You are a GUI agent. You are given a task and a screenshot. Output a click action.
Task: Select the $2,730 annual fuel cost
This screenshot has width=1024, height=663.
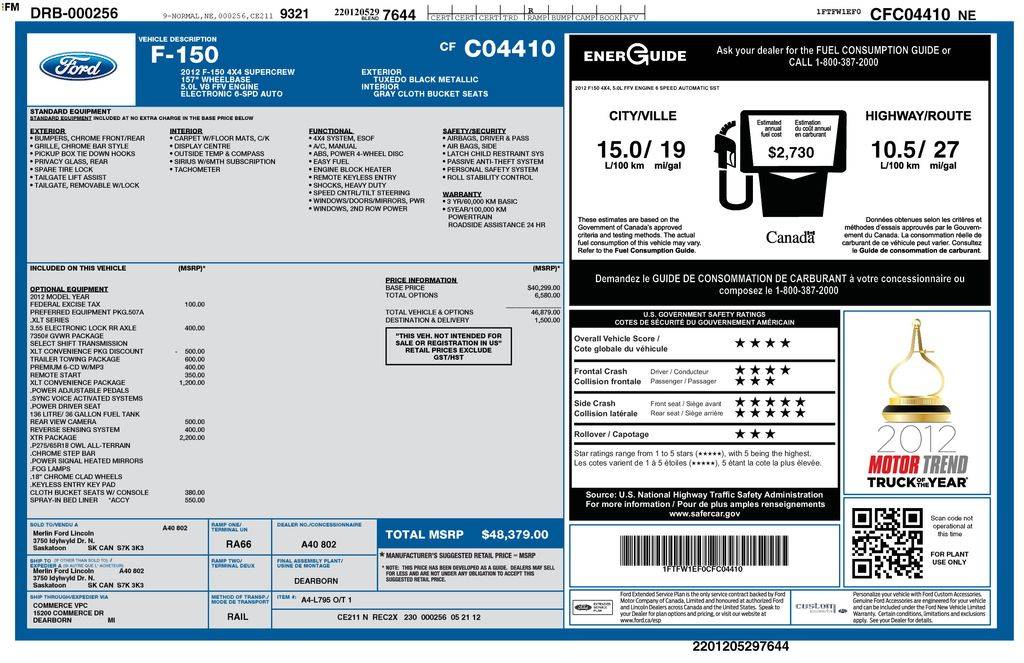pyautogui.click(x=791, y=153)
